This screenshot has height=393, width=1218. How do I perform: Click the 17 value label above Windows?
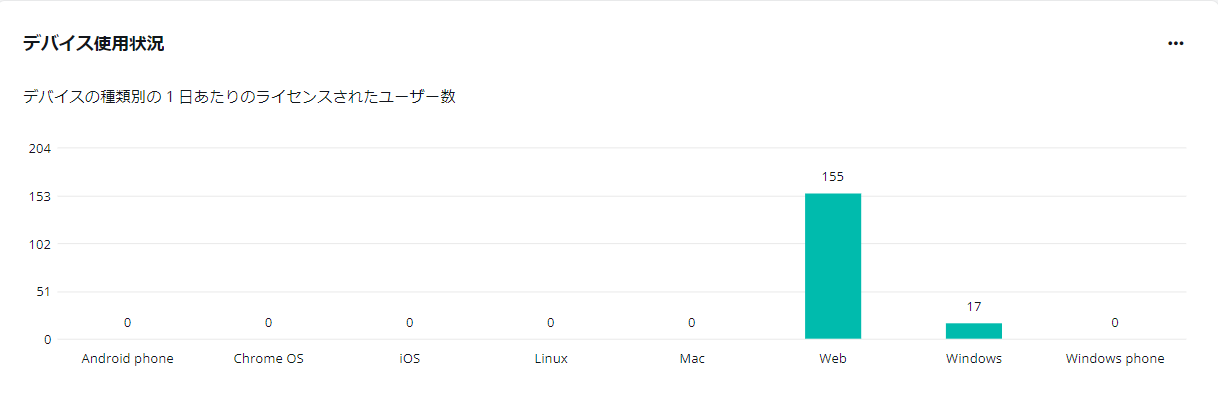974,306
